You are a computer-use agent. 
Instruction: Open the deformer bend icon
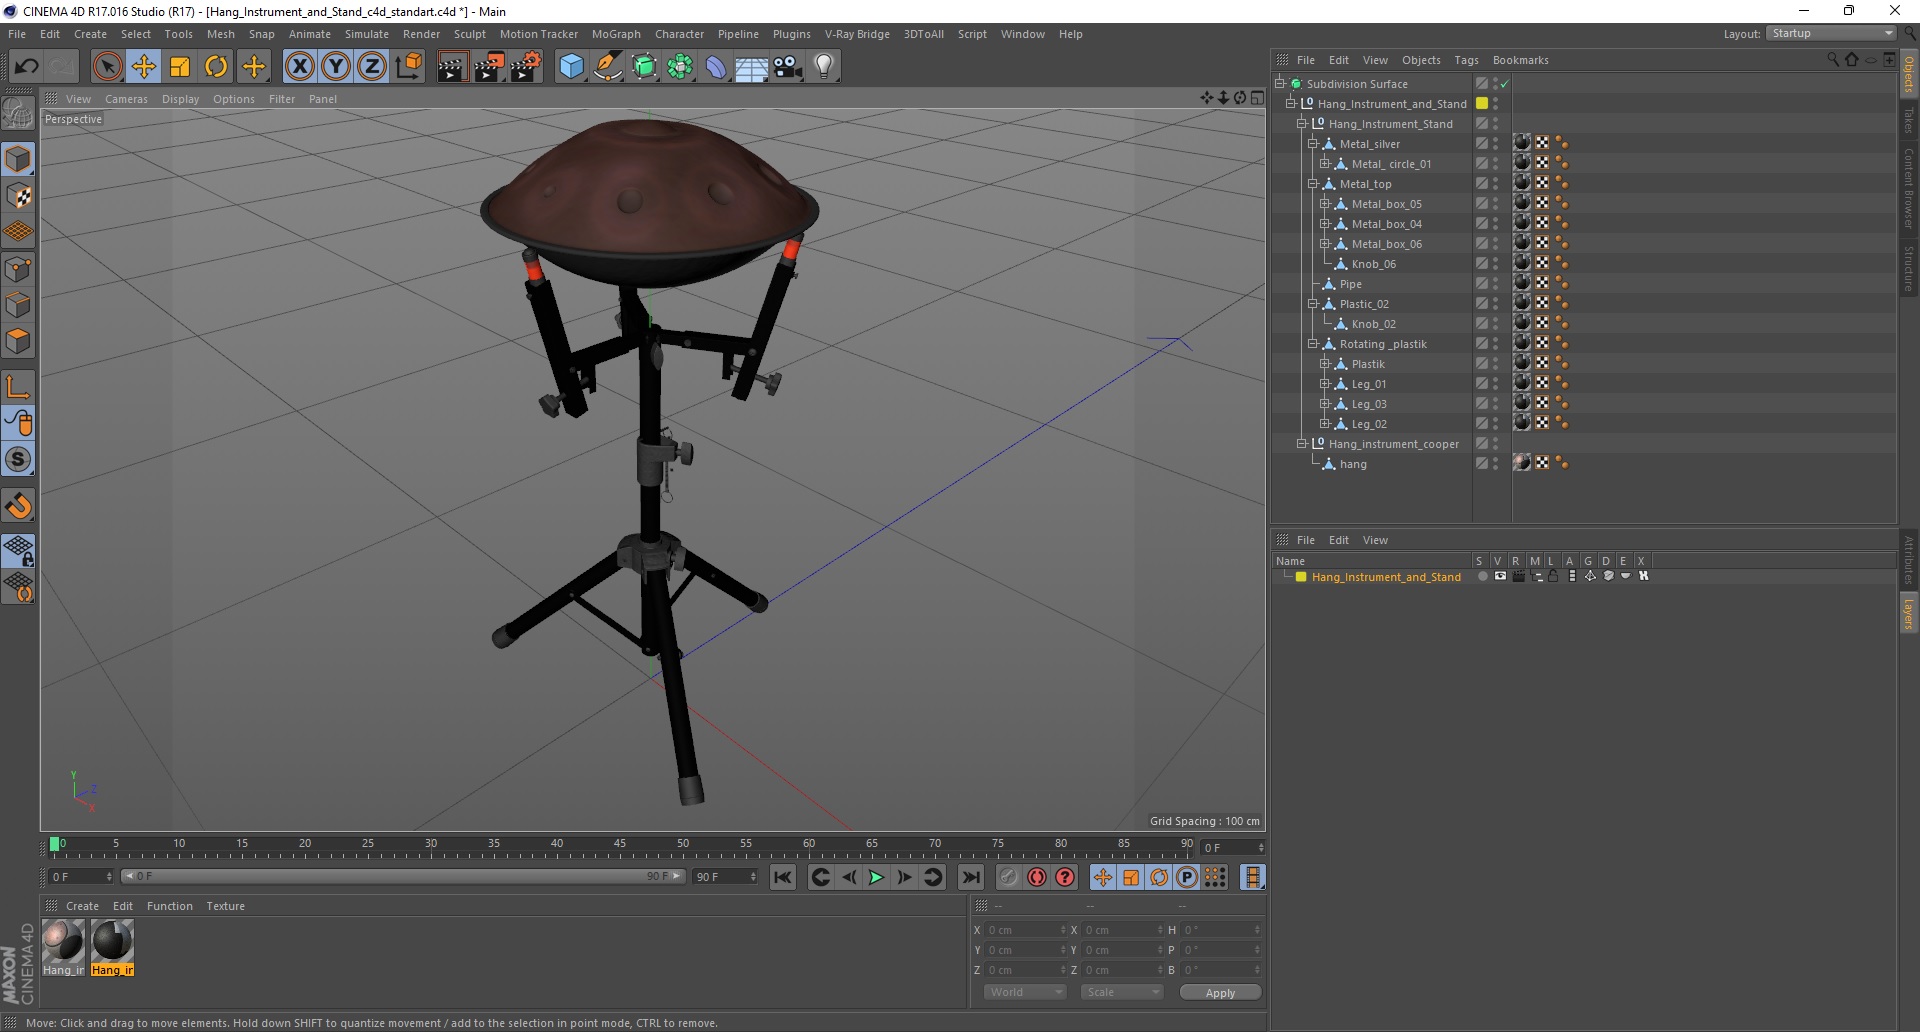[716, 67]
